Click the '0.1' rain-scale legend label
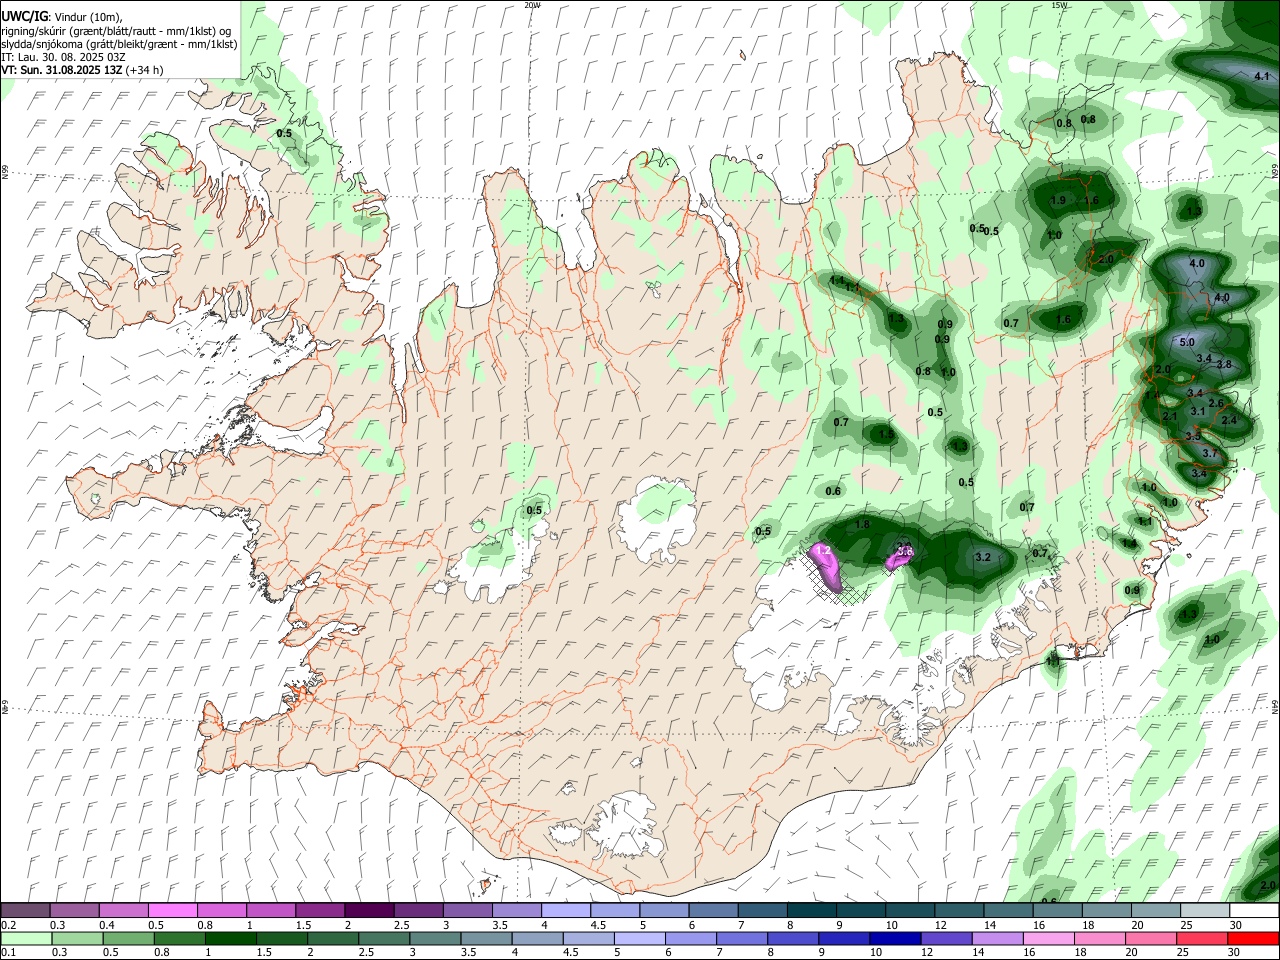Screen dimensions: 1280x960 click(x=8, y=953)
